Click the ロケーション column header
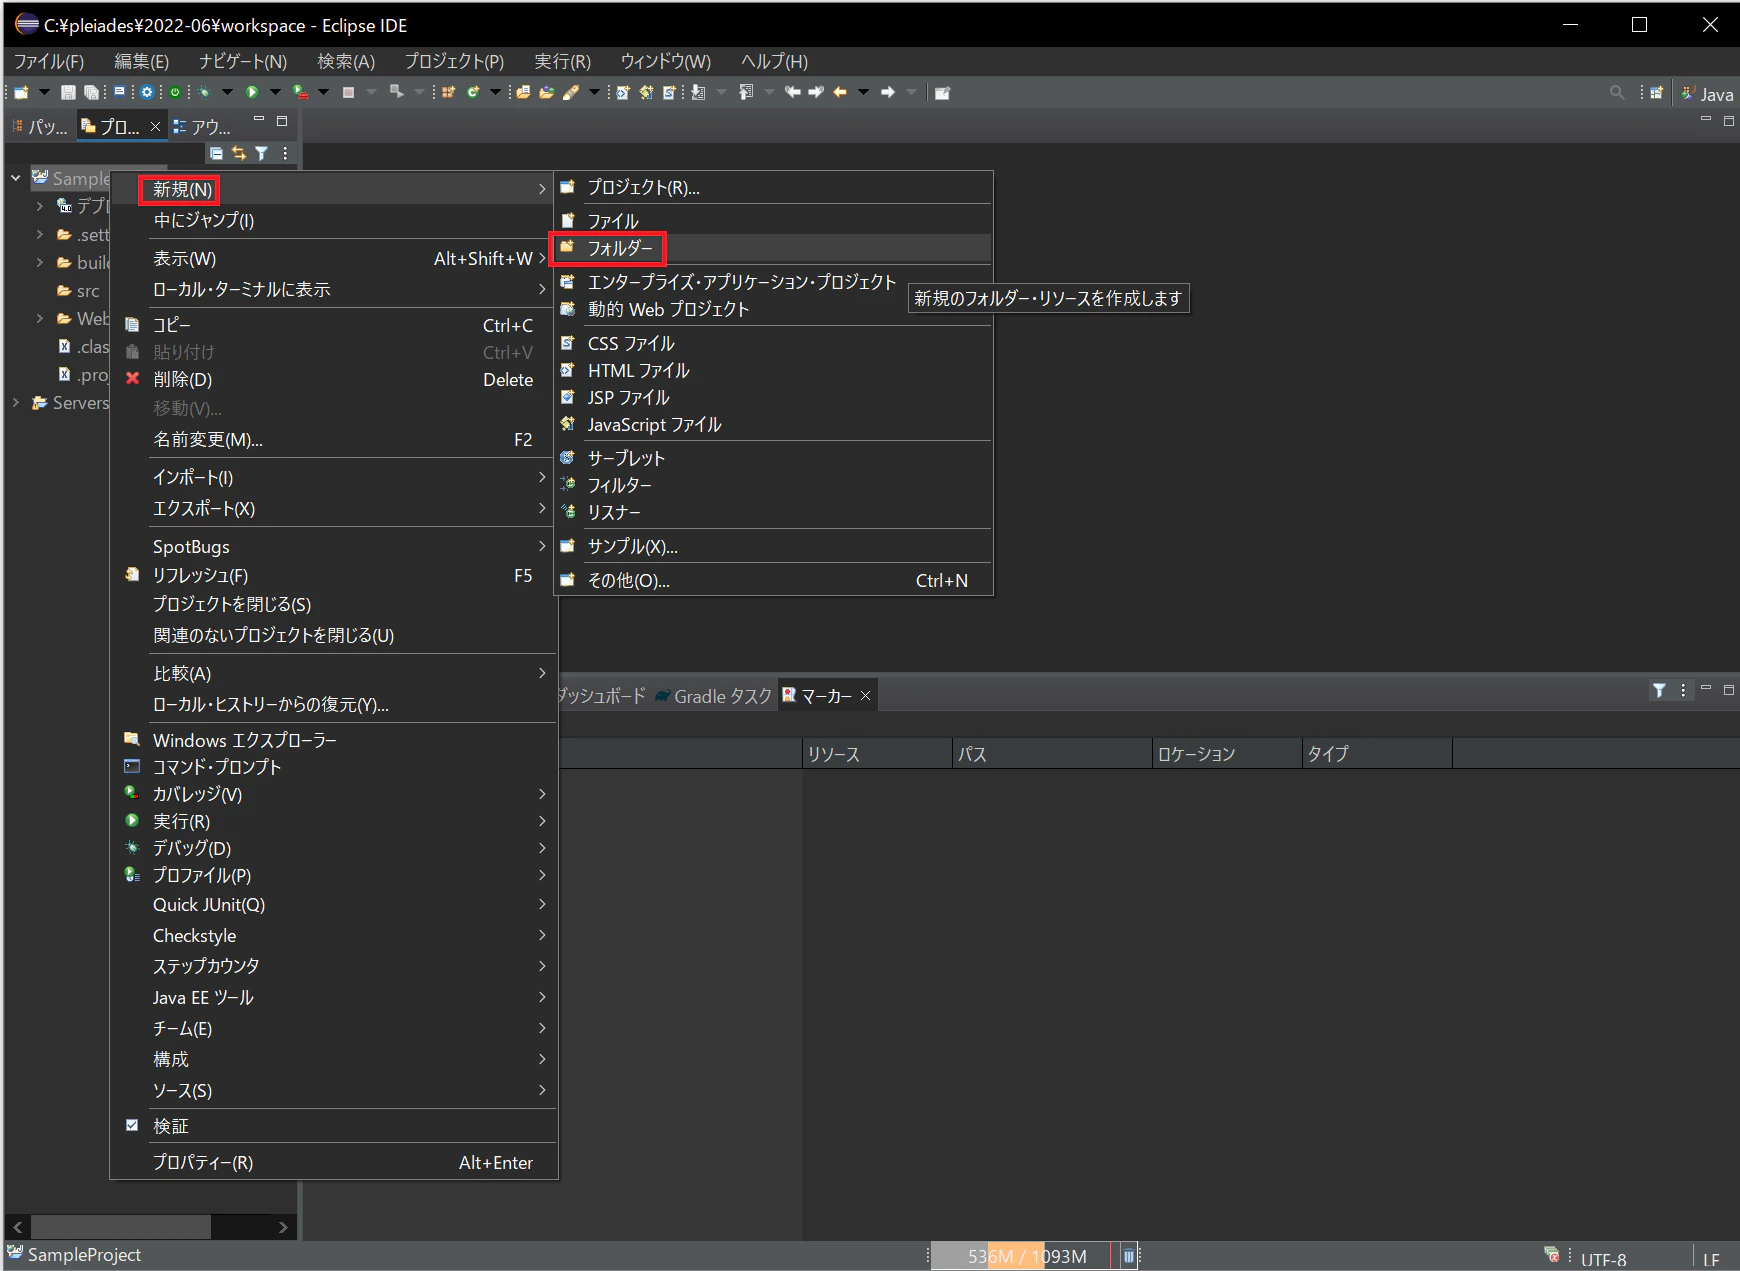Viewport: 1740px width, 1271px height. tap(1227, 754)
